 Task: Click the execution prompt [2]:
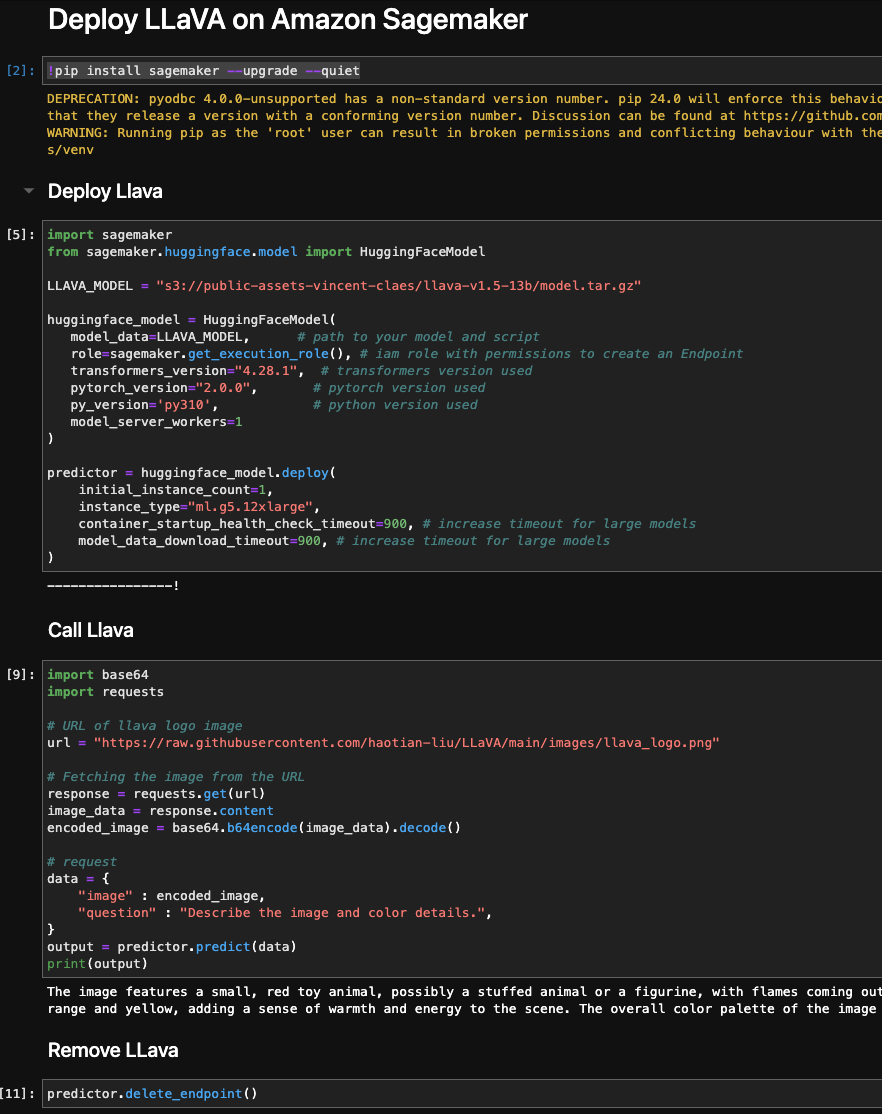pos(21,70)
